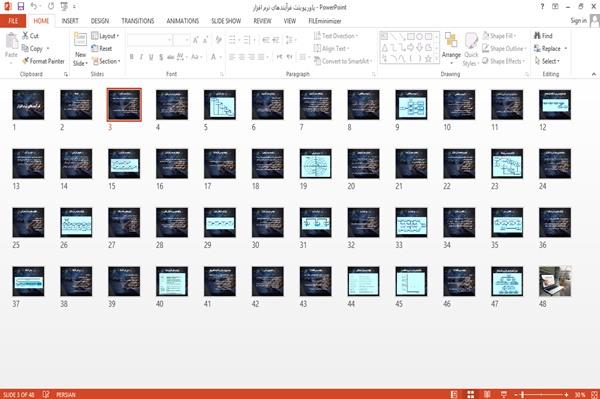Switch to the INSERT tab

click(70, 21)
